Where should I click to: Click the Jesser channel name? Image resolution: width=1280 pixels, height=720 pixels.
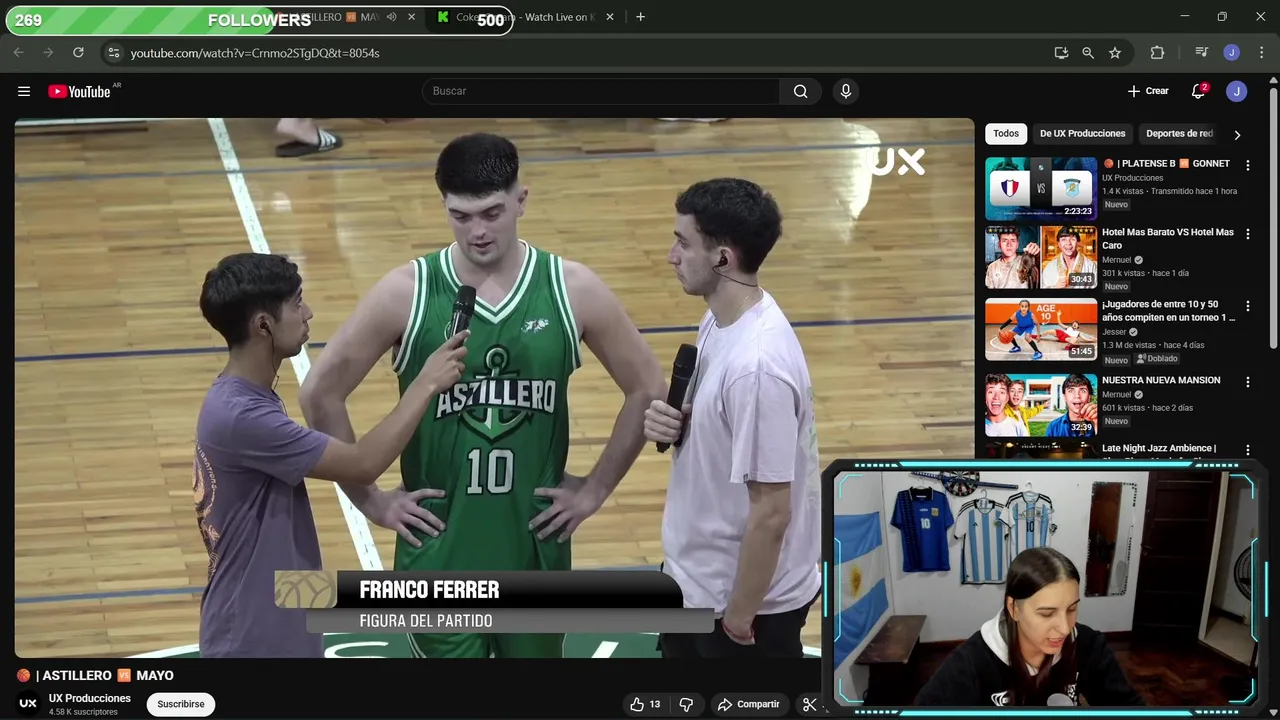coord(1115,332)
